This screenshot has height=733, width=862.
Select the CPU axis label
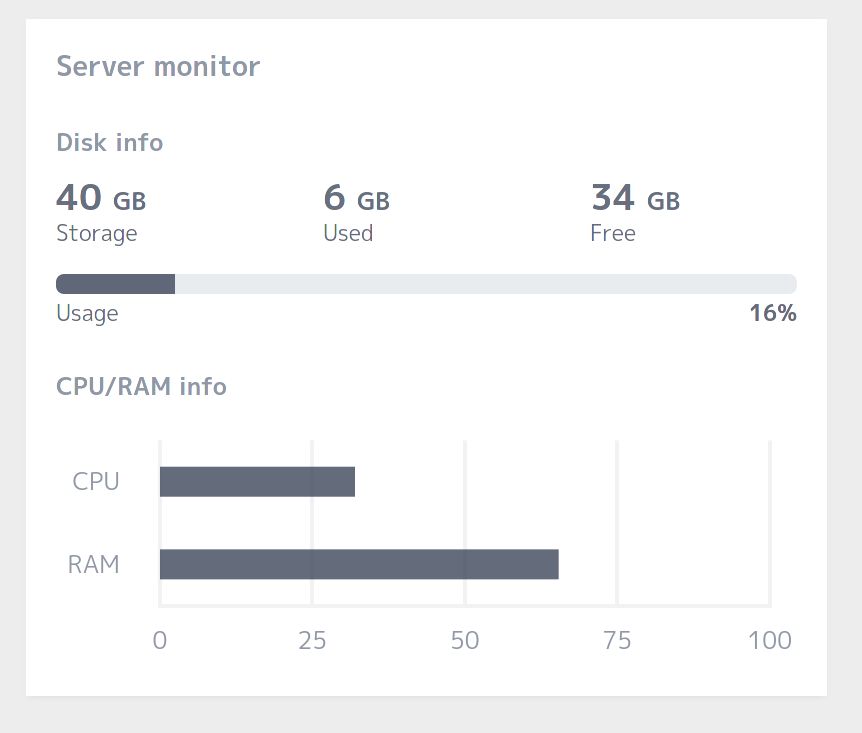point(96,482)
